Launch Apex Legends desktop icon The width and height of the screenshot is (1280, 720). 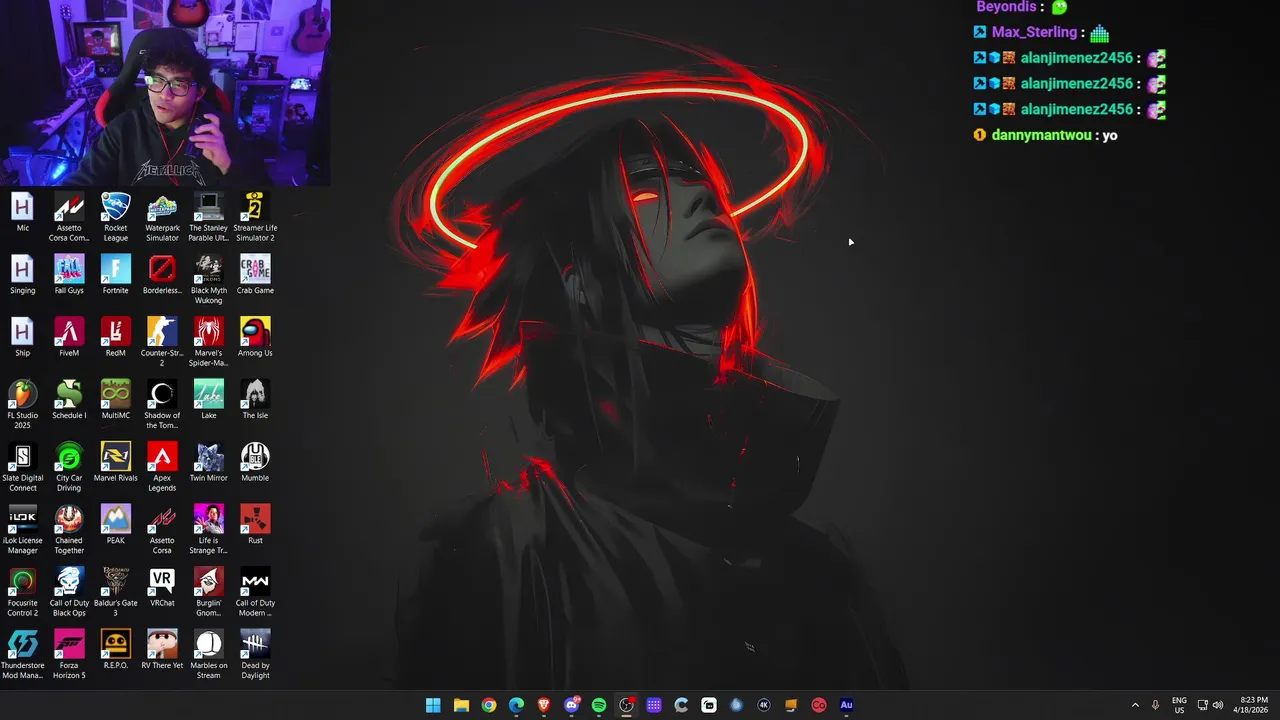pos(162,468)
